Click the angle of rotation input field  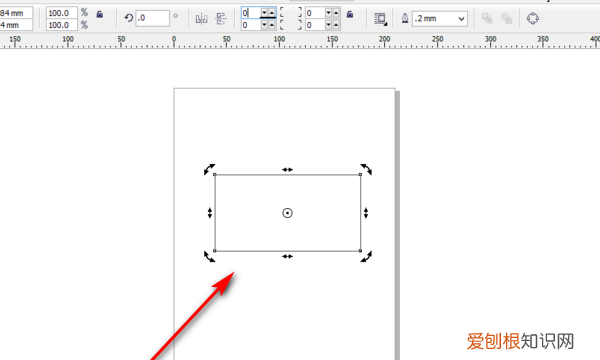[152, 18]
